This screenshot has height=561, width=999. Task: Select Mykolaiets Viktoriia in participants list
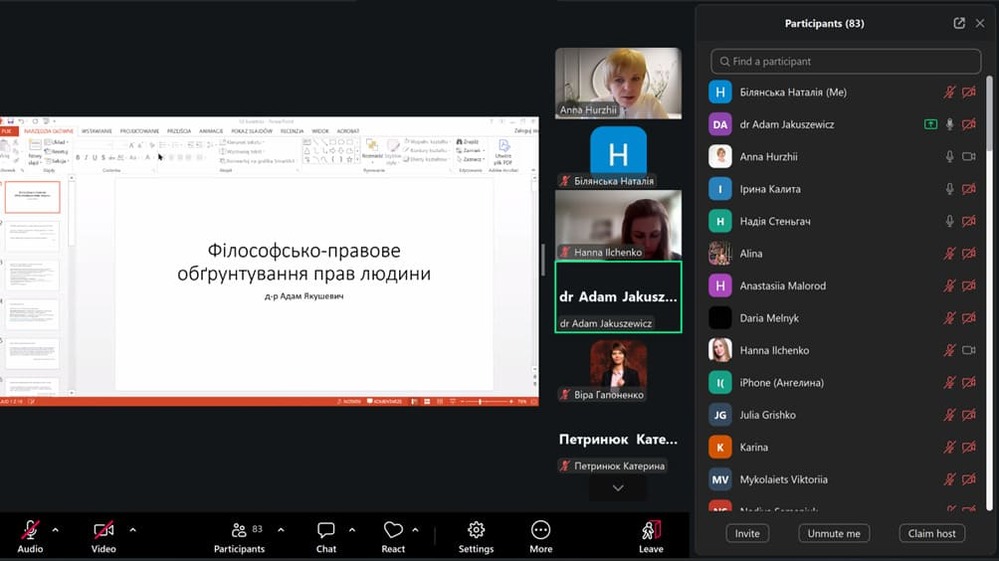point(783,479)
